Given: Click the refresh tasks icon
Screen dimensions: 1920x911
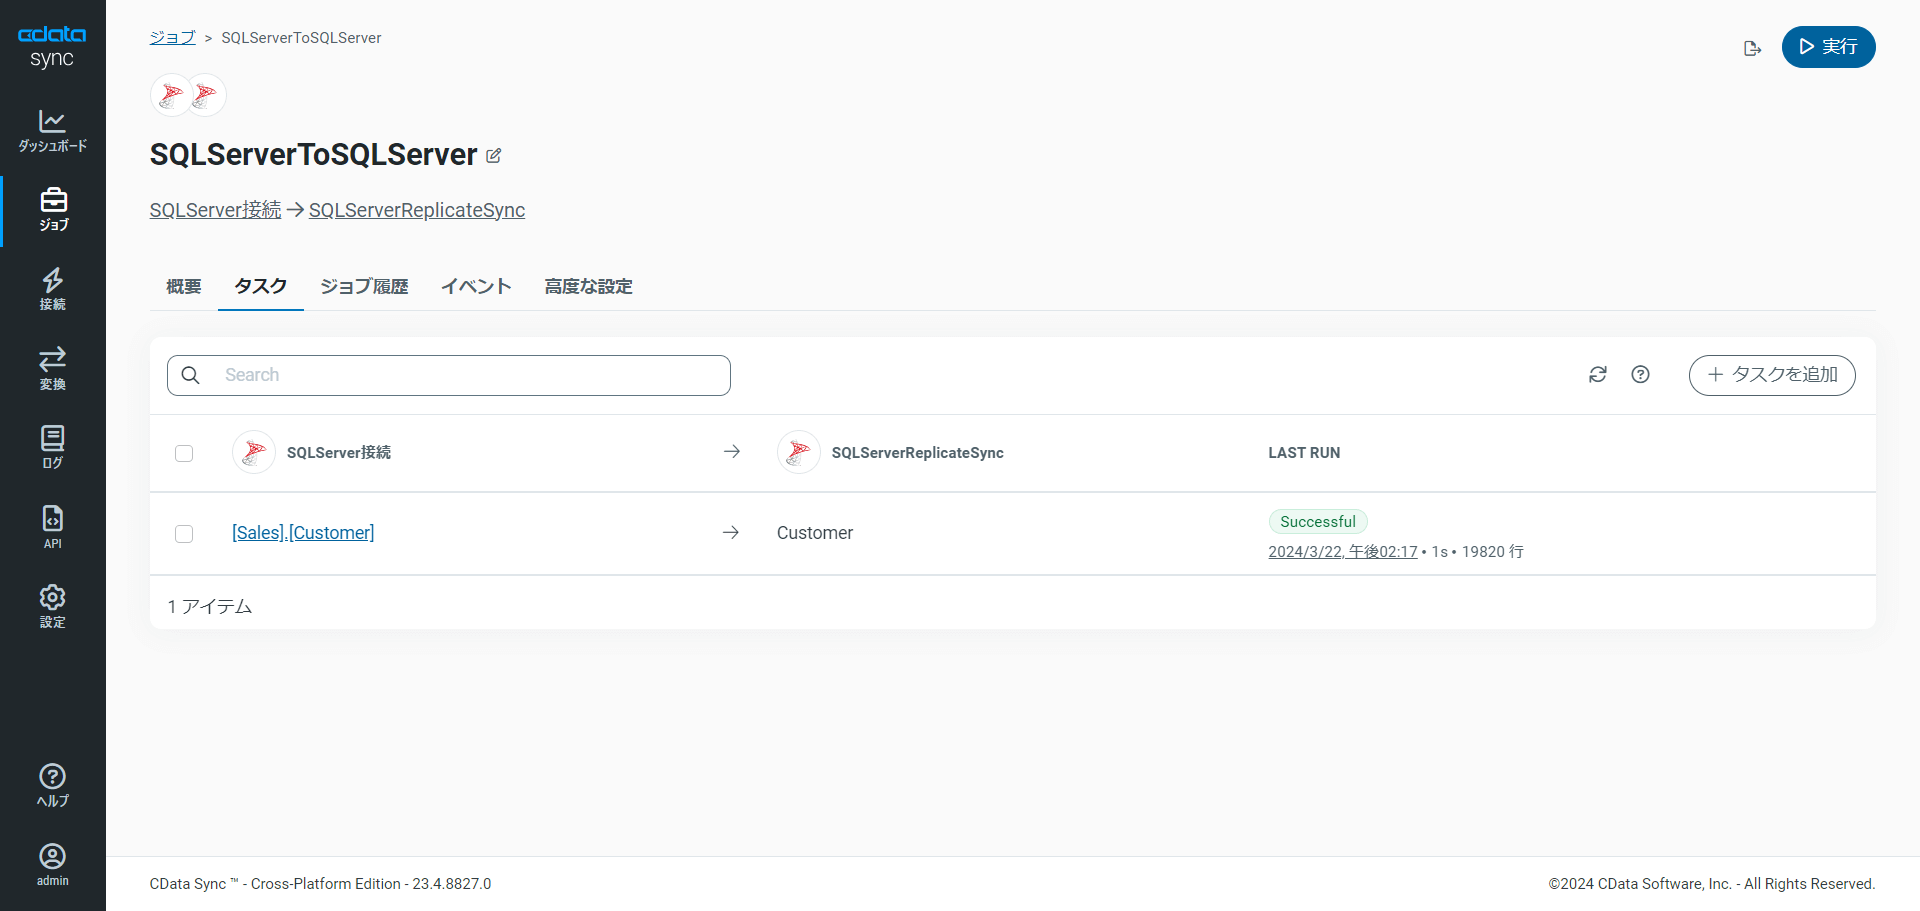Looking at the screenshot, I should click(1597, 374).
